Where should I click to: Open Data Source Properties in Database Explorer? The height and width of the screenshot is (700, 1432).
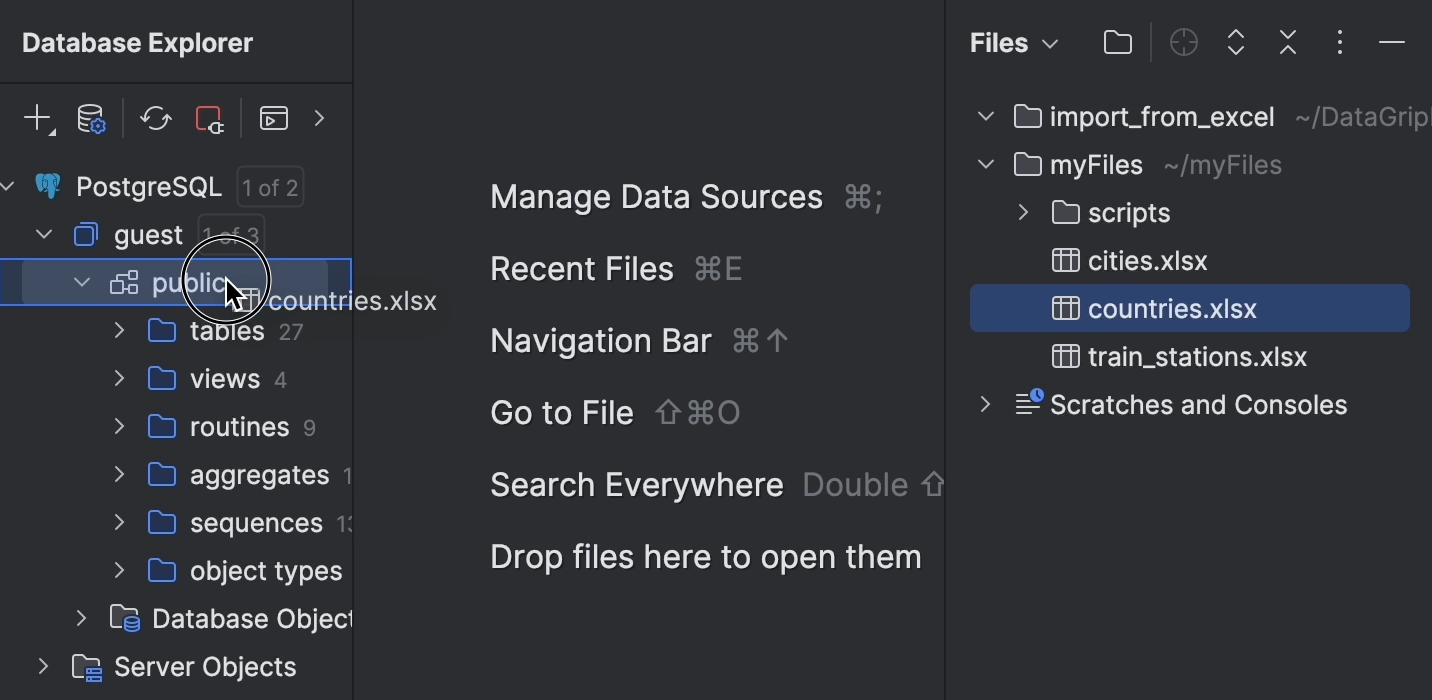coord(91,118)
